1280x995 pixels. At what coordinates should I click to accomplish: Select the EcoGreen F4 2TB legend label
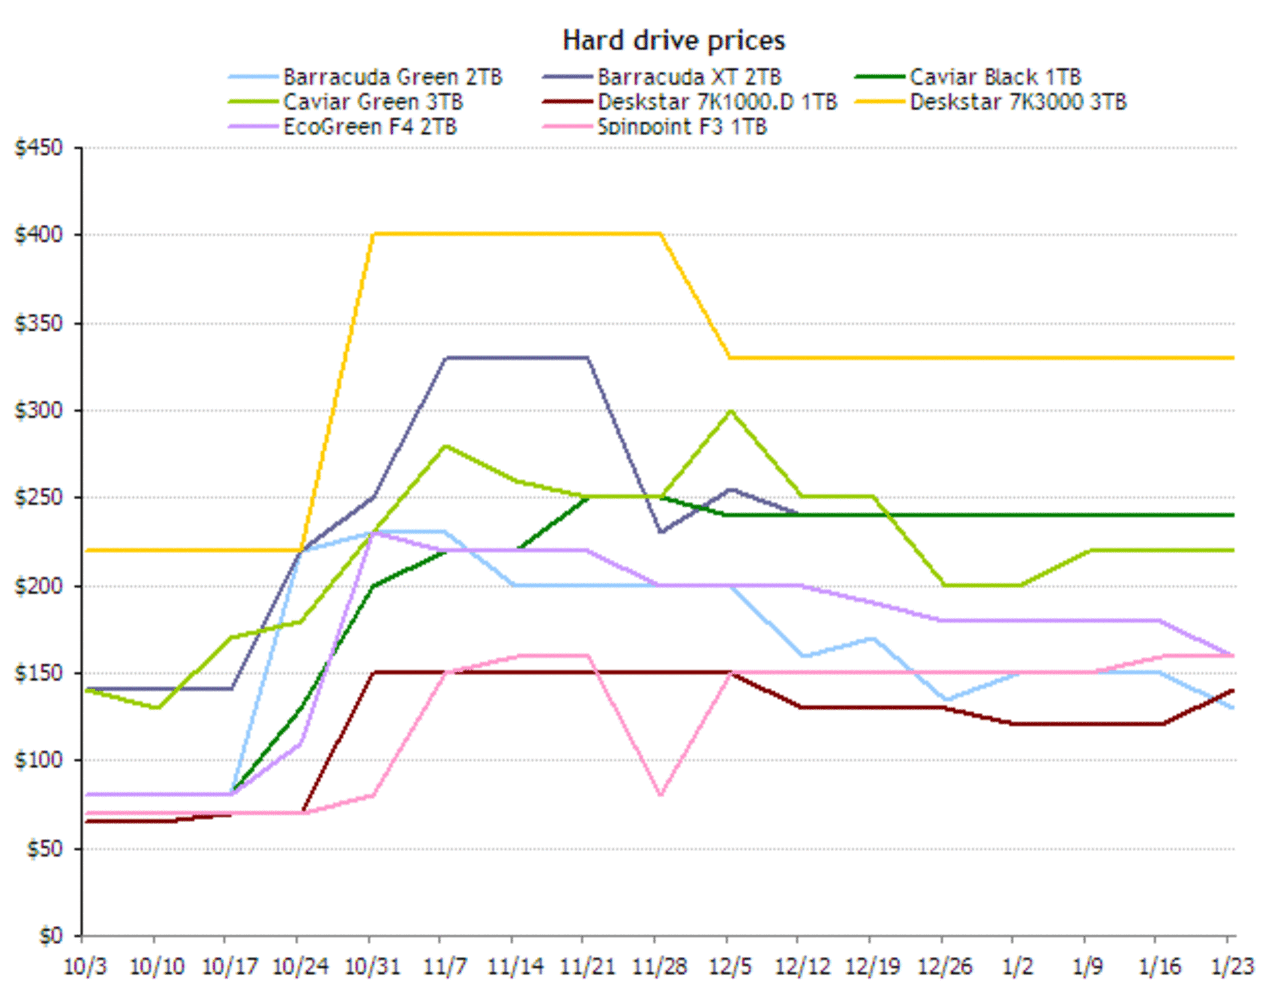pyautogui.click(x=370, y=127)
